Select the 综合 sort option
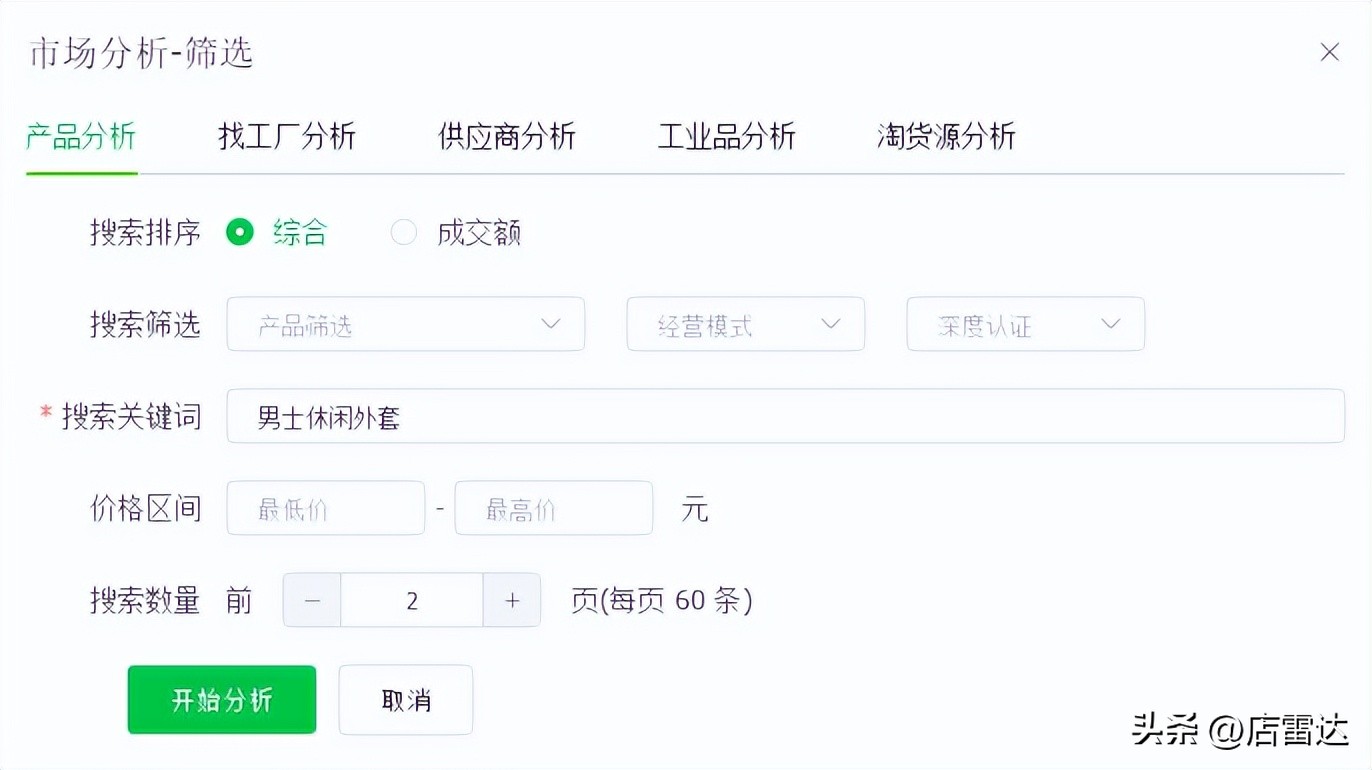The height and width of the screenshot is (770, 1372). [x=240, y=231]
